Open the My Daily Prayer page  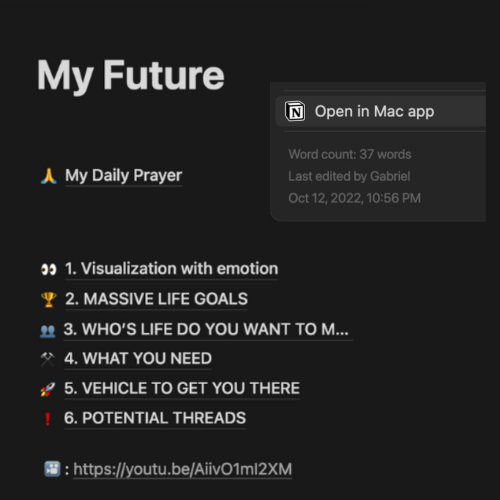124,176
